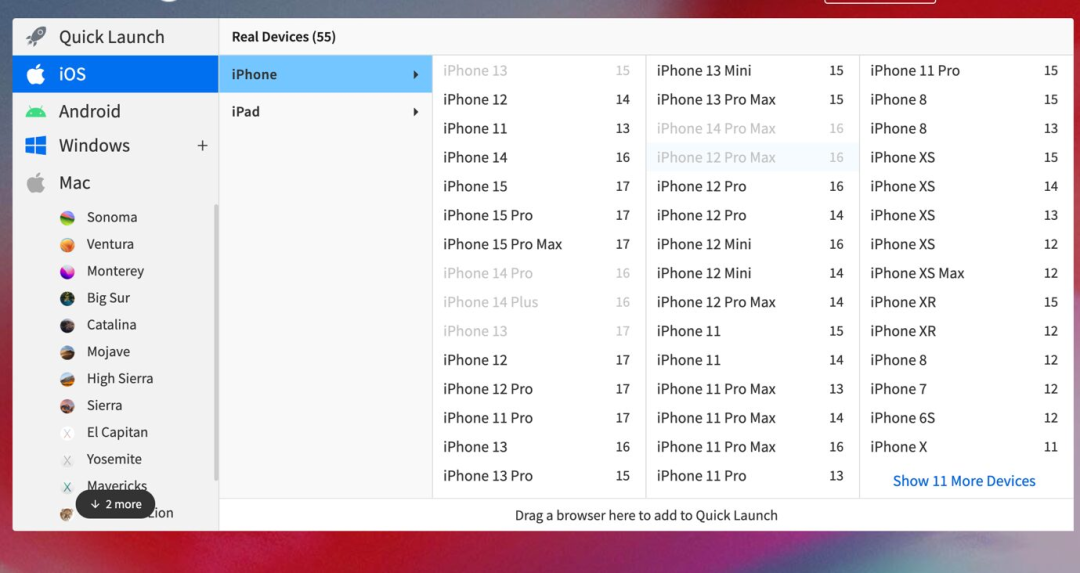
Task: Select iPhone 15 Pro Max iOS 17
Action: pos(538,244)
